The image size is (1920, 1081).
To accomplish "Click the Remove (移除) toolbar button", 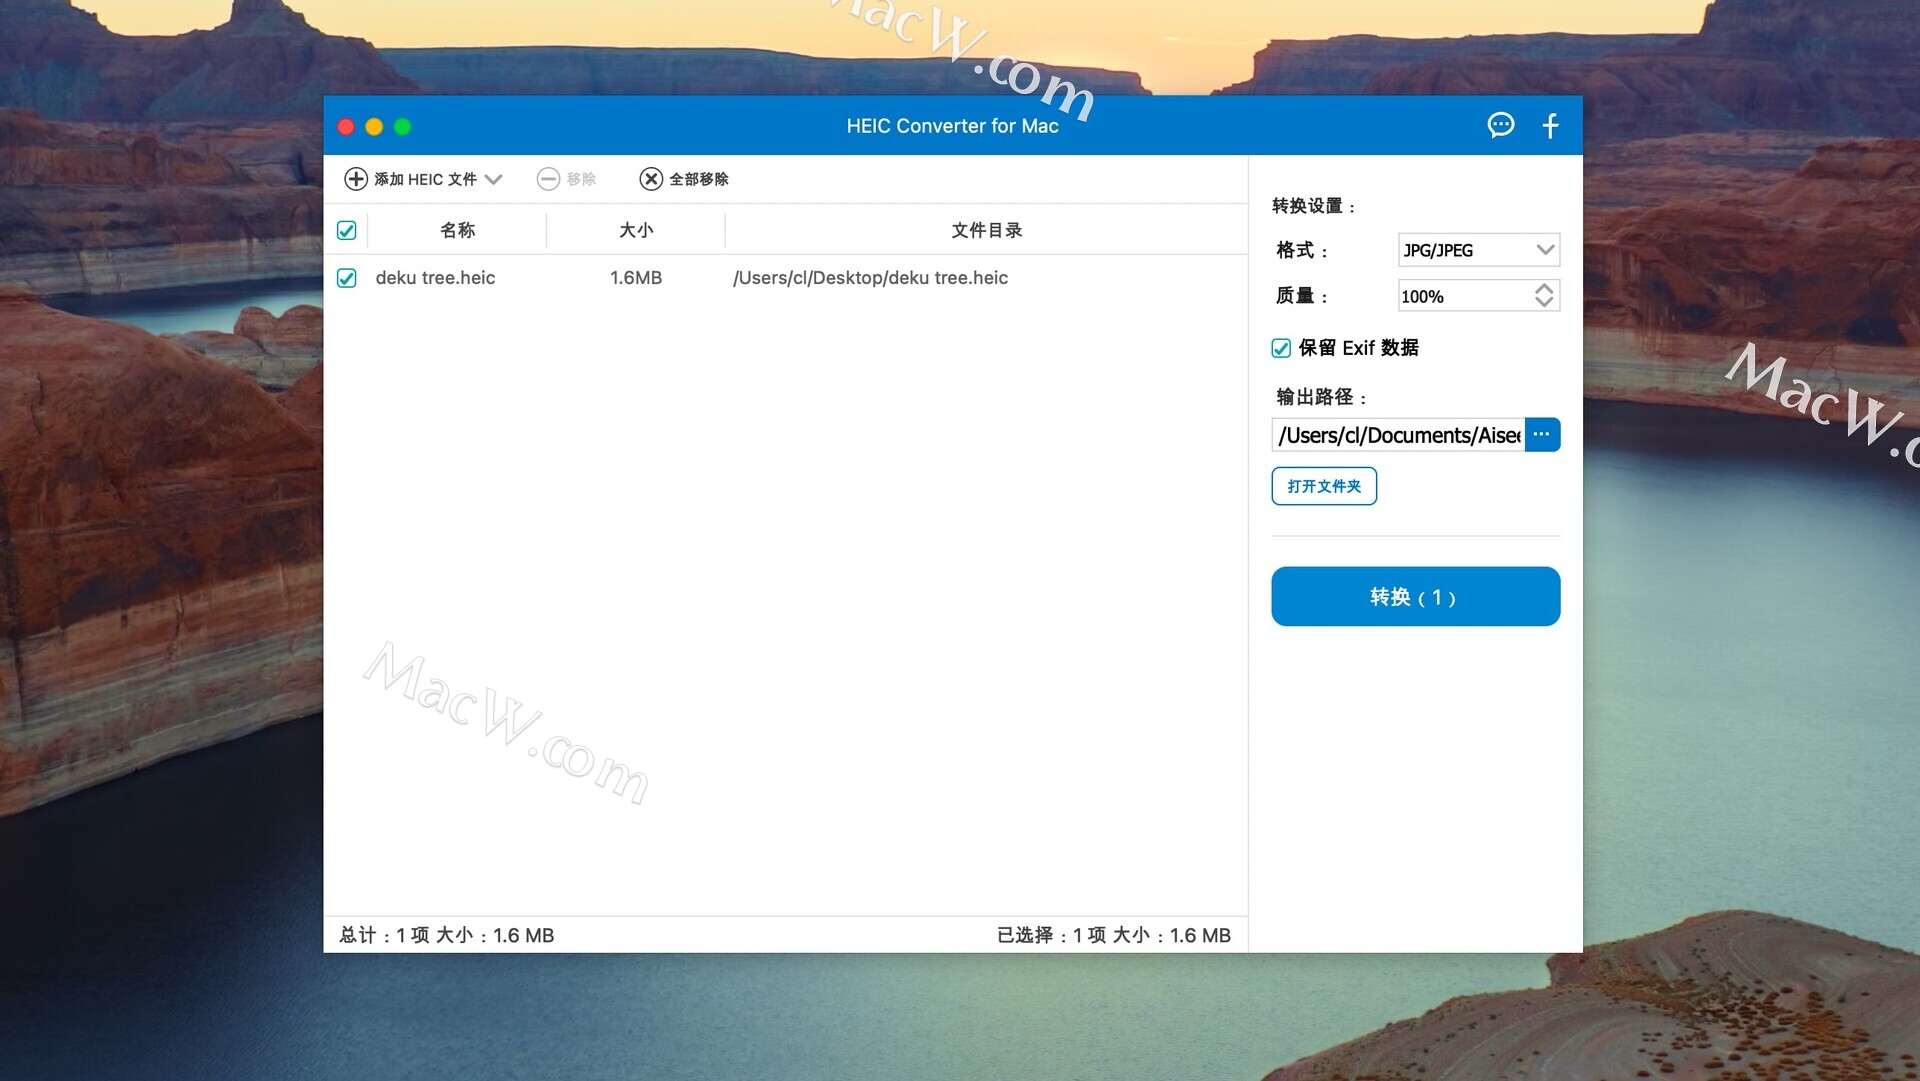I will 566,179.
